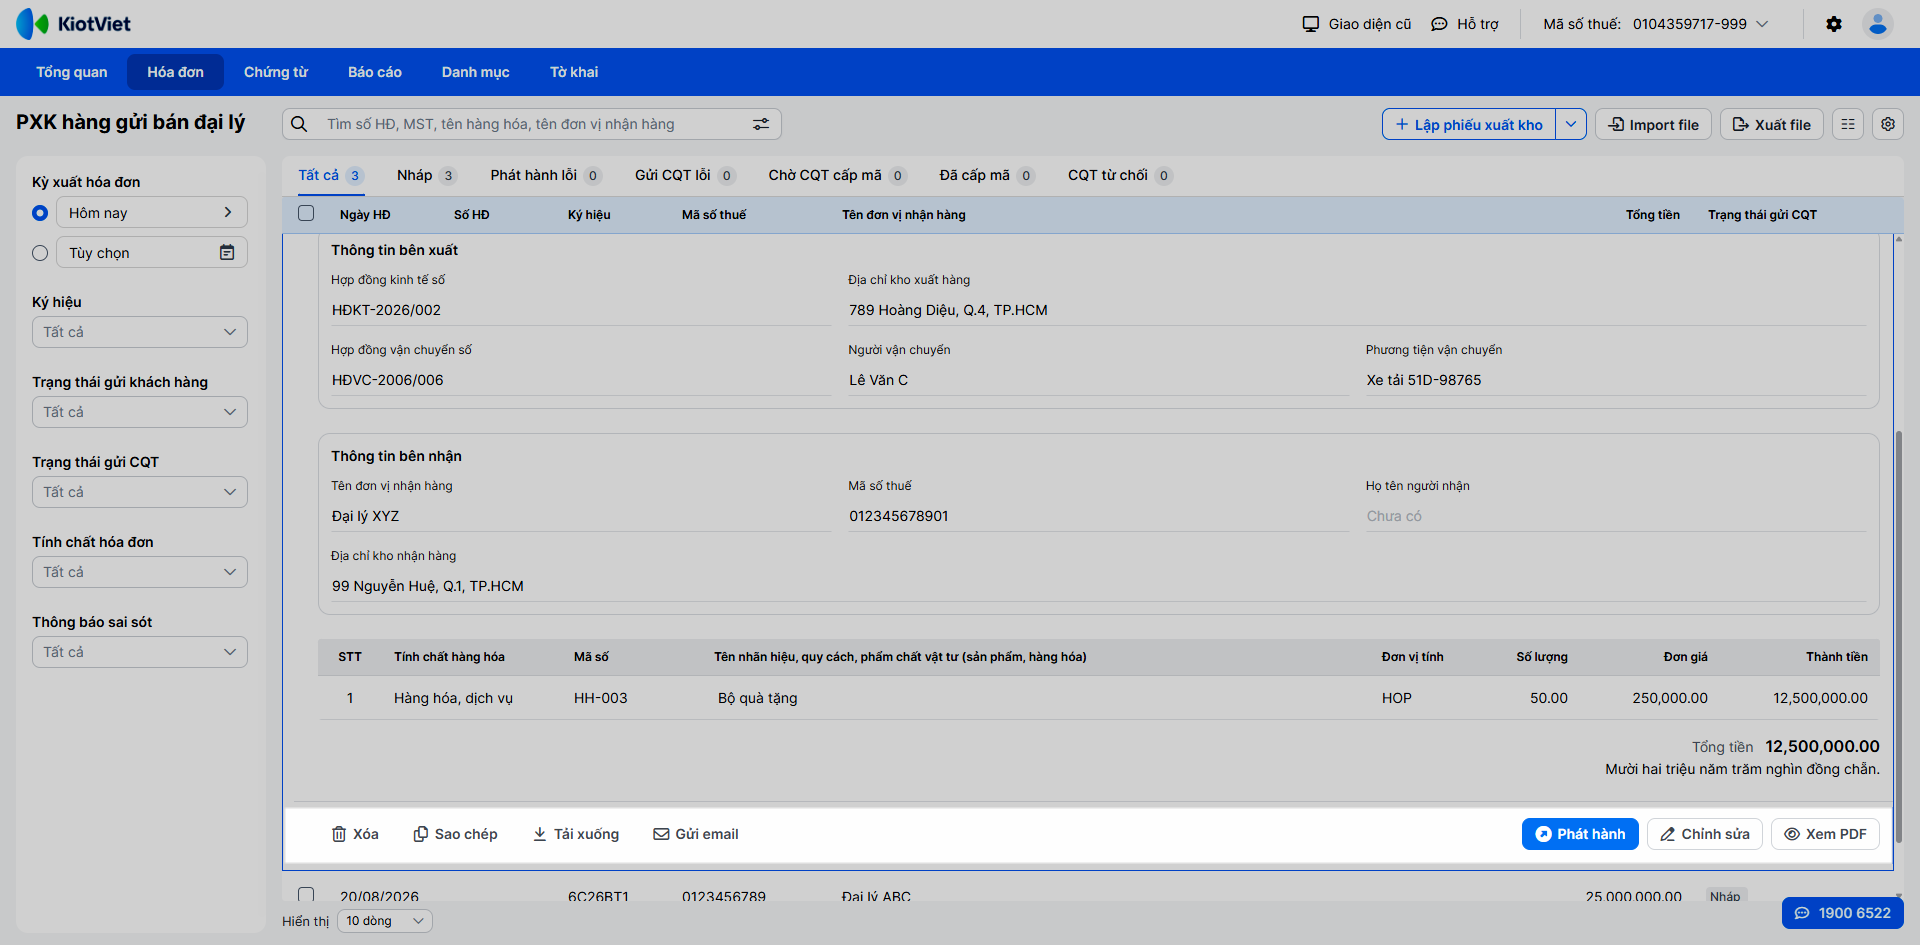Image resolution: width=1920 pixels, height=945 pixels.
Task: Click Gửi email envelope button
Action: tap(696, 834)
